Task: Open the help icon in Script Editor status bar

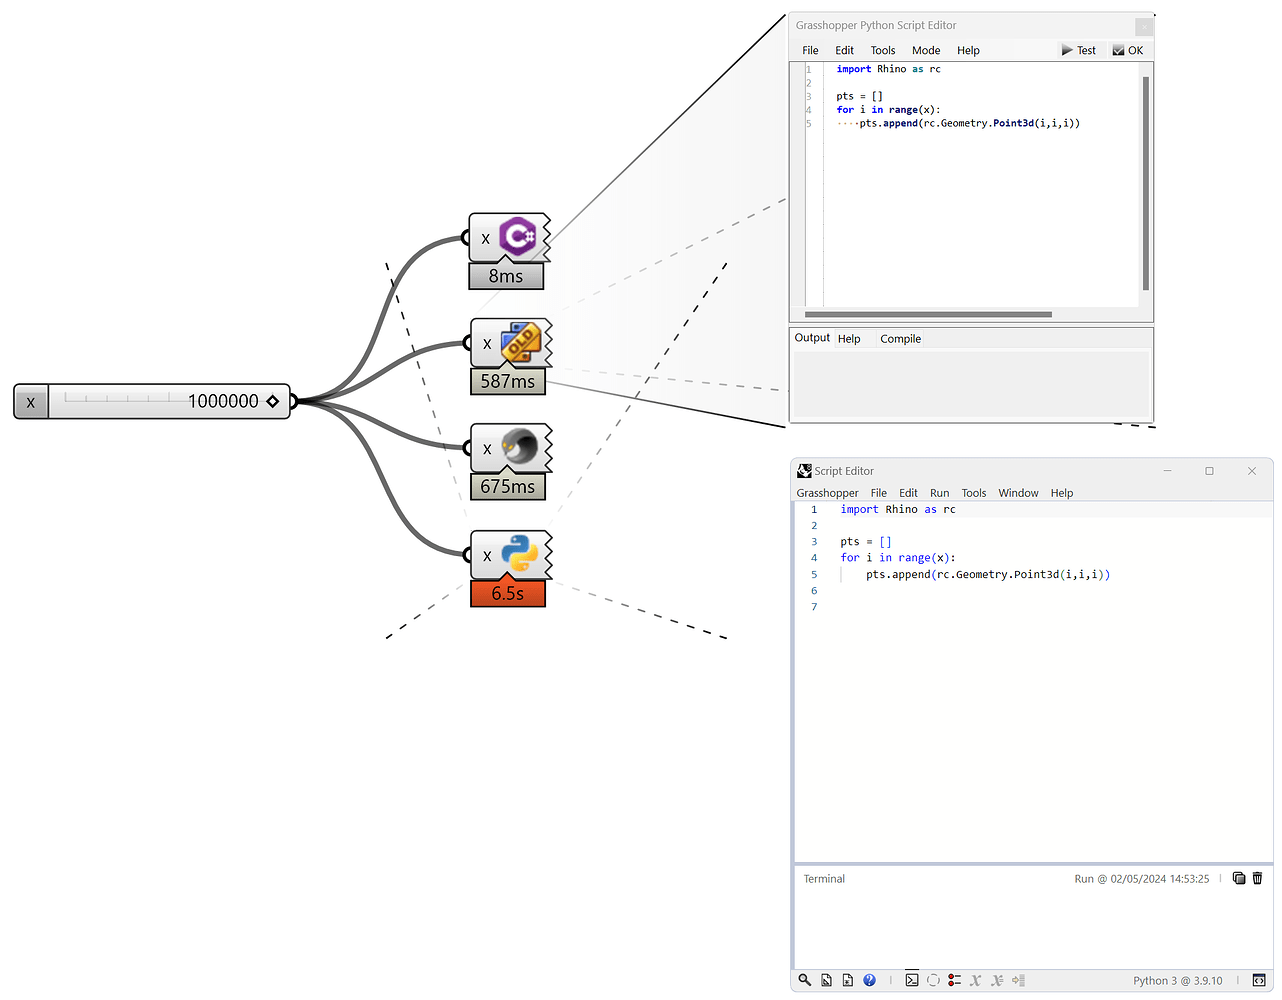Action: (x=869, y=980)
